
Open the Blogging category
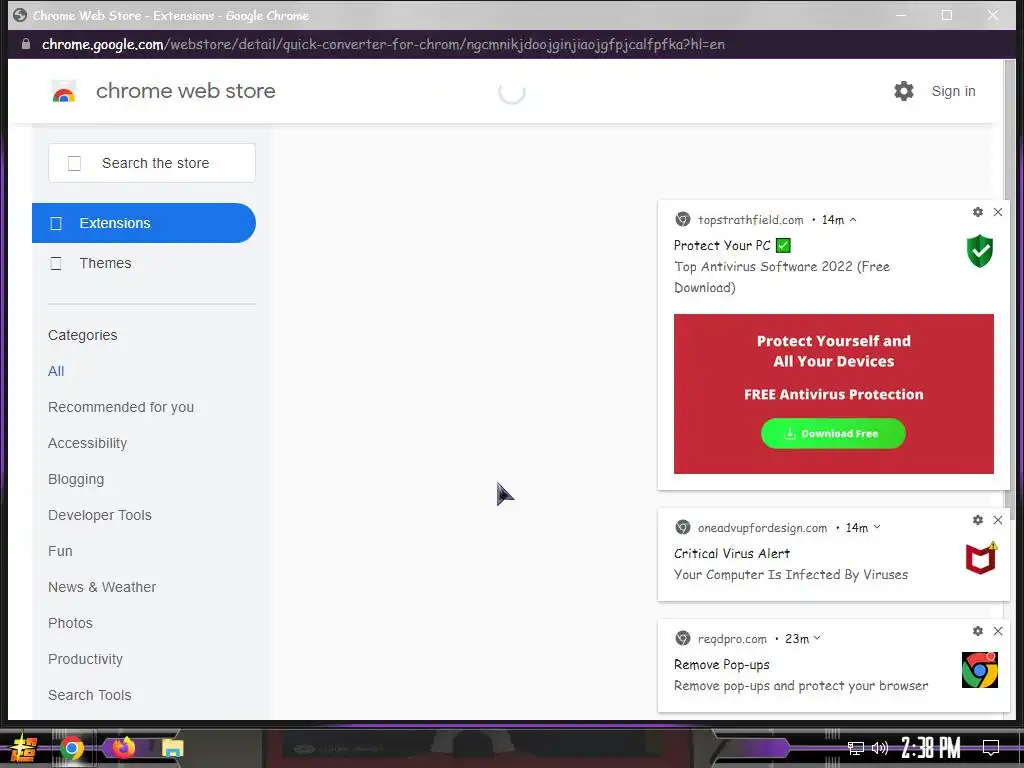coord(76,479)
